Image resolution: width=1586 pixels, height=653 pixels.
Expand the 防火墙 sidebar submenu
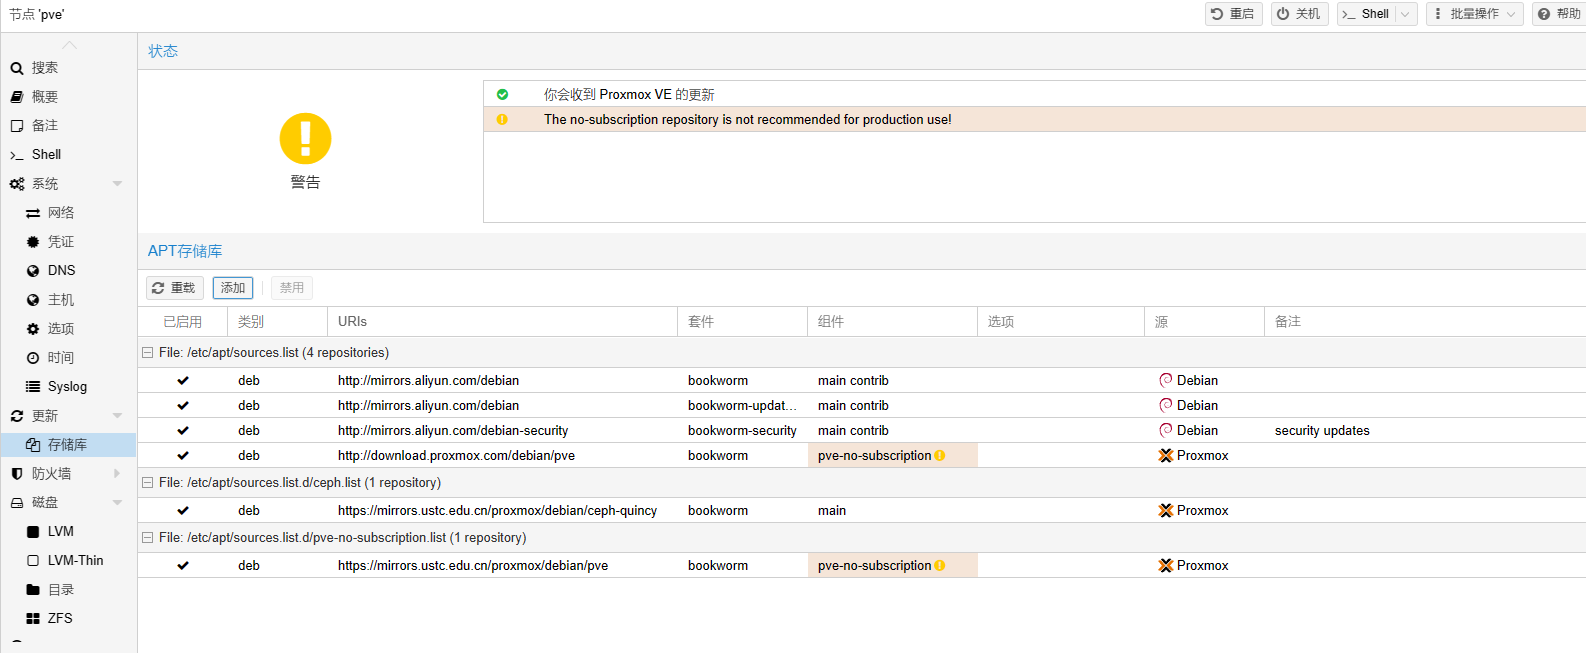pos(117,474)
